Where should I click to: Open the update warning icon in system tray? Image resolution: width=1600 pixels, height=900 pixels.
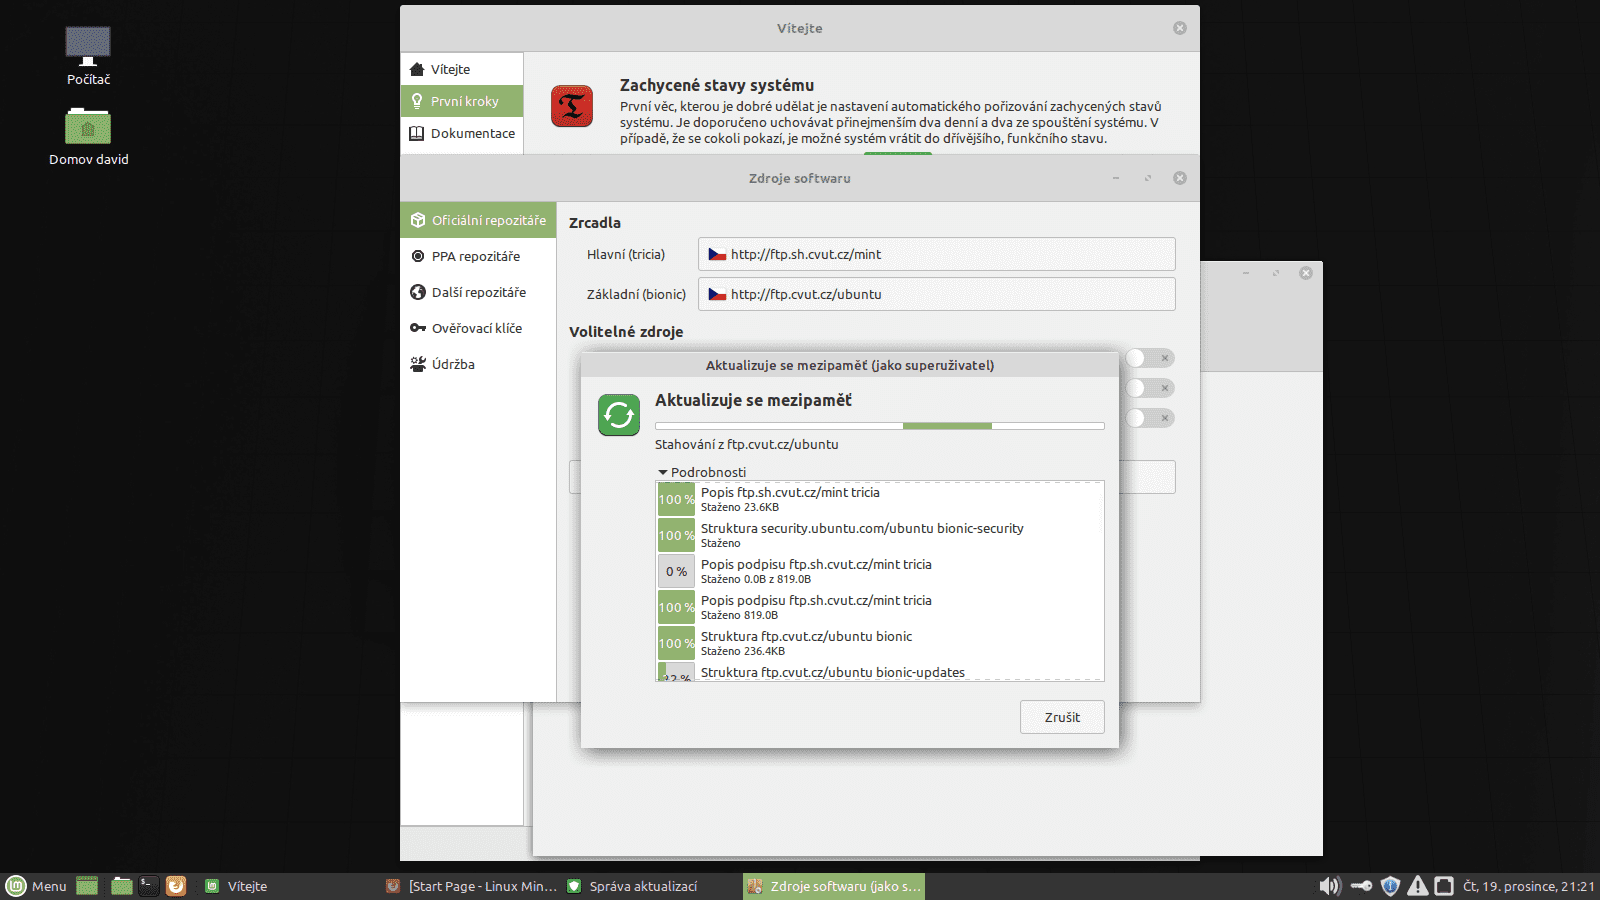tap(1419, 886)
